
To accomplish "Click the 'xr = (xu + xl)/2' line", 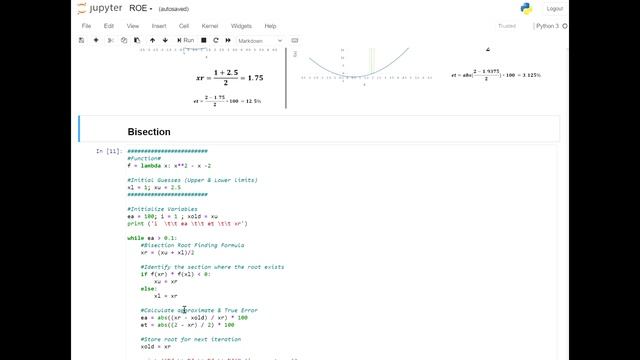I will point(167,253).
